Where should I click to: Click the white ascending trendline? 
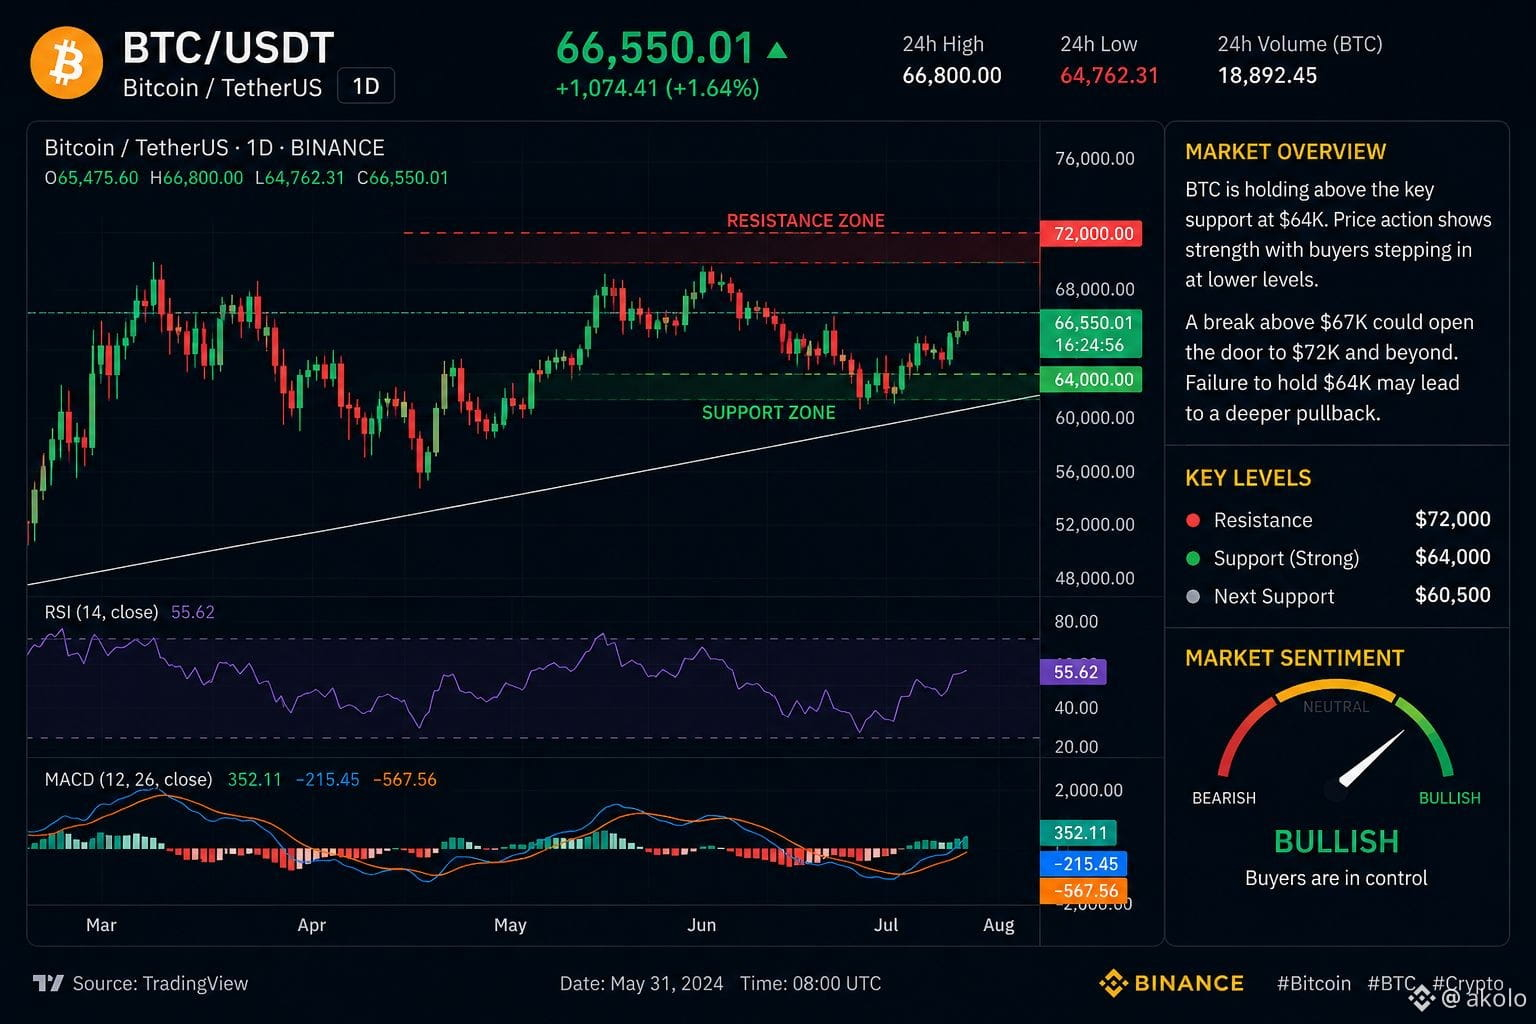533,489
